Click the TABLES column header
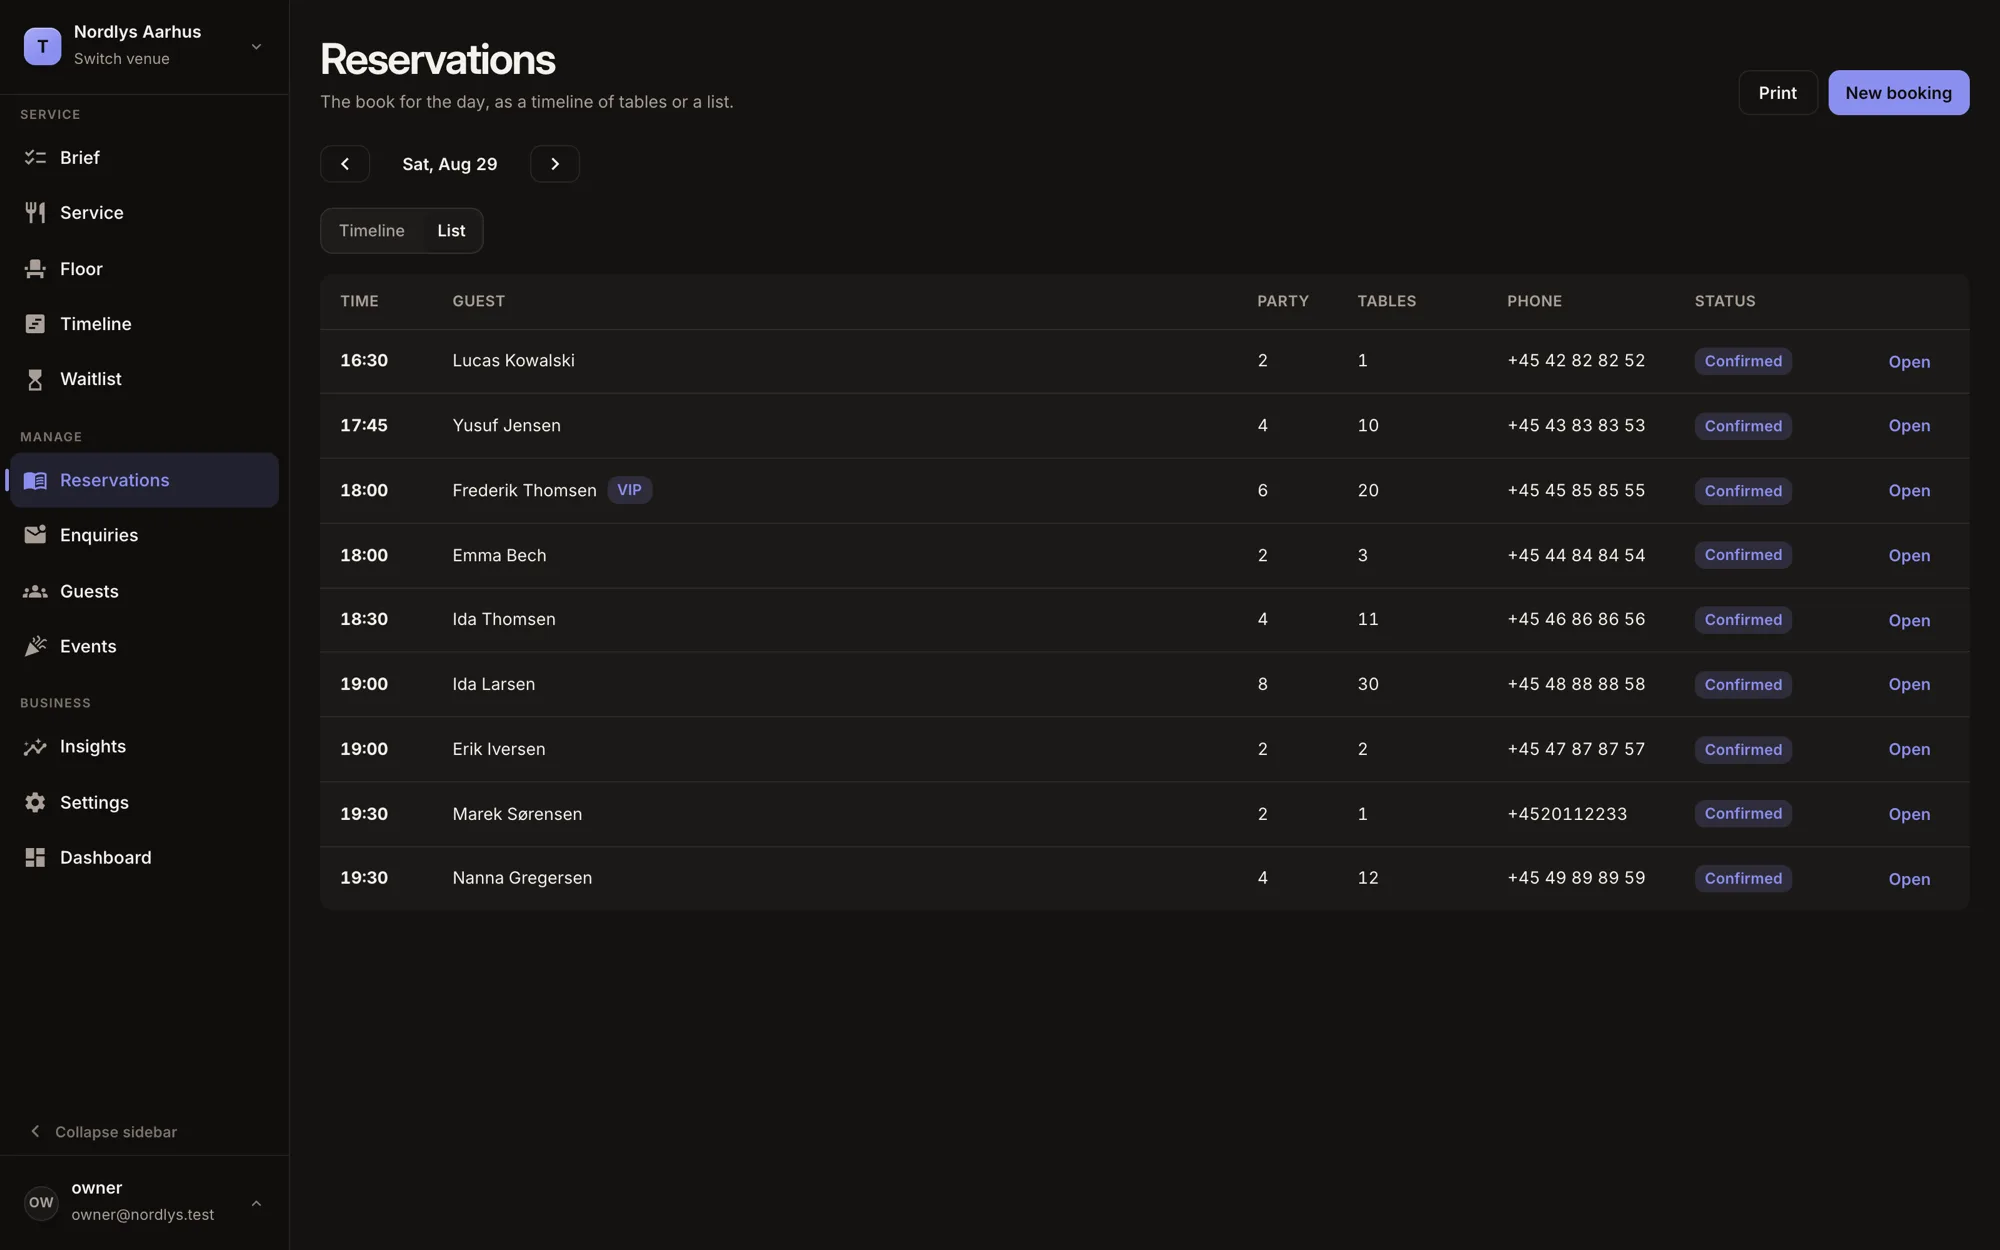The width and height of the screenshot is (2000, 1250). point(1386,302)
